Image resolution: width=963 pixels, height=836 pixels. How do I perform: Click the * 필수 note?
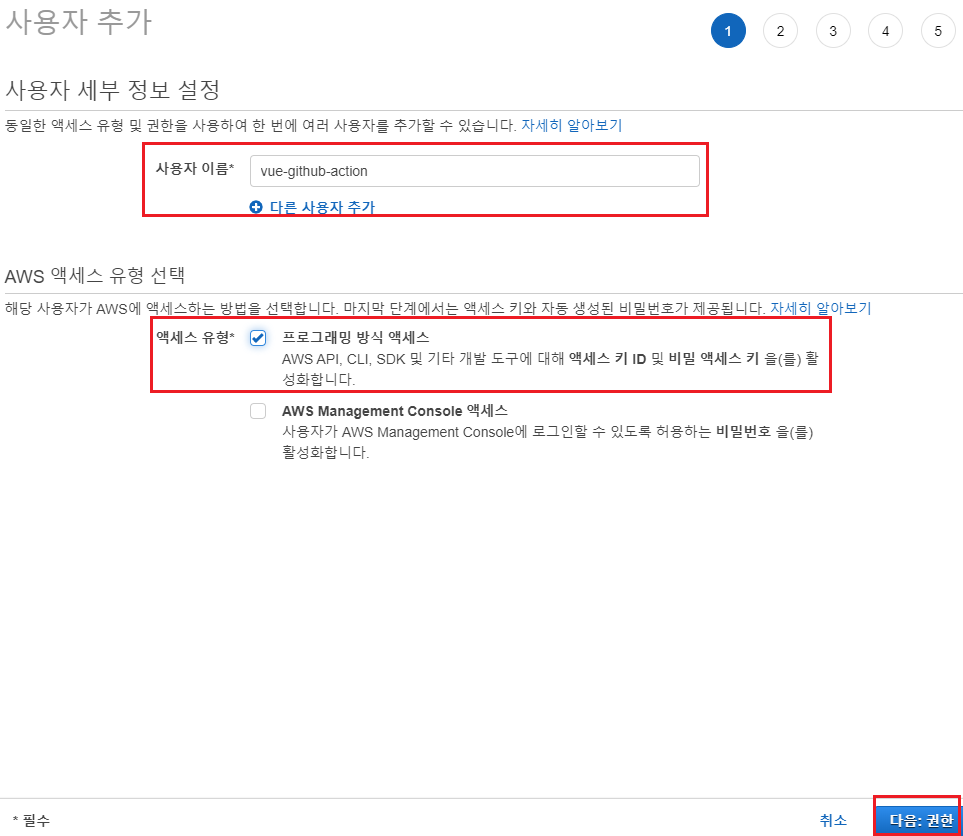[31, 821]
